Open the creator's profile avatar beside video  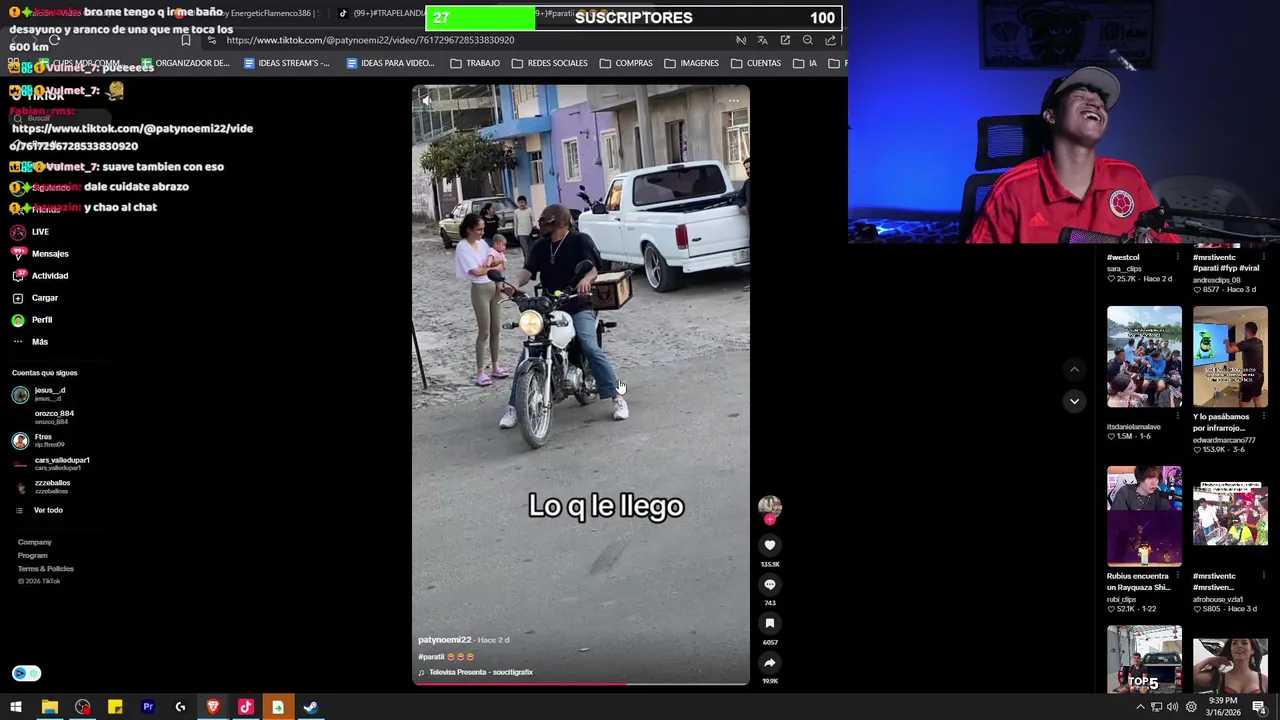tap(769, 505)
